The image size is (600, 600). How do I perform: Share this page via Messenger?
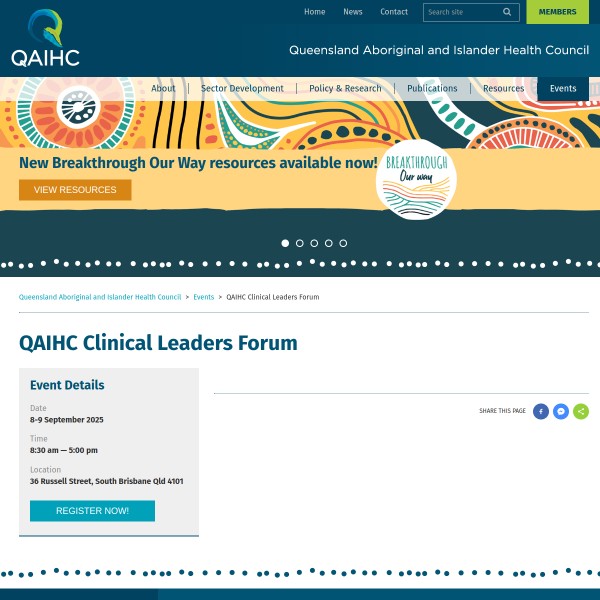coord(561,411)
